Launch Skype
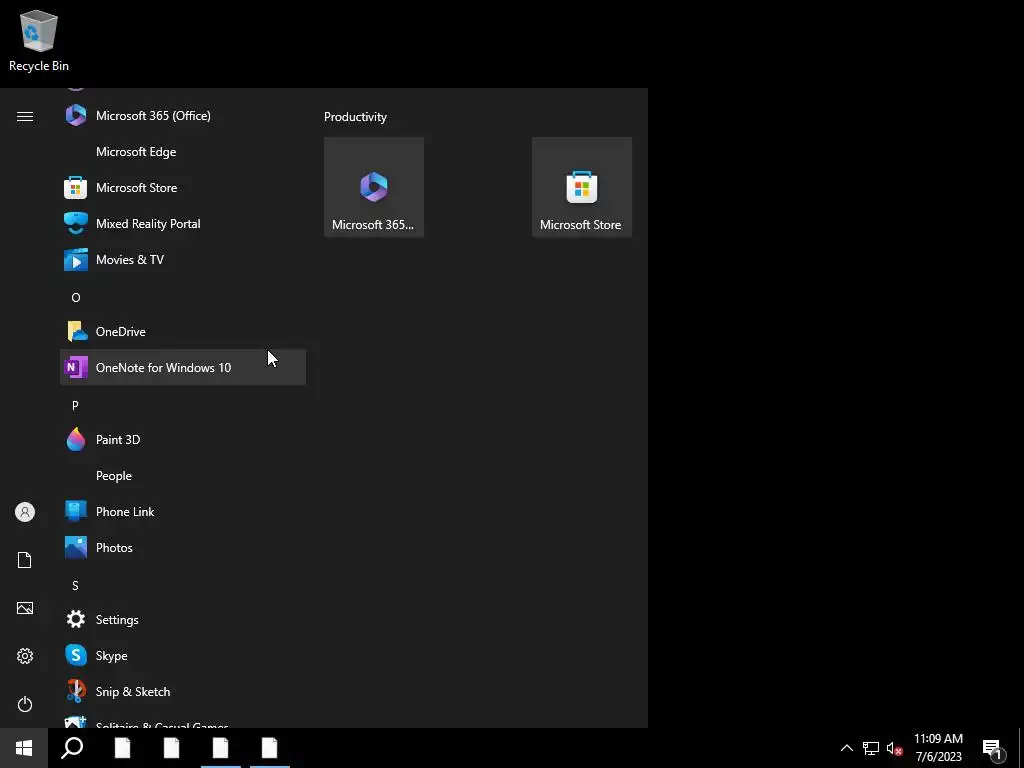1024x768 pixels. coord(183,656)
